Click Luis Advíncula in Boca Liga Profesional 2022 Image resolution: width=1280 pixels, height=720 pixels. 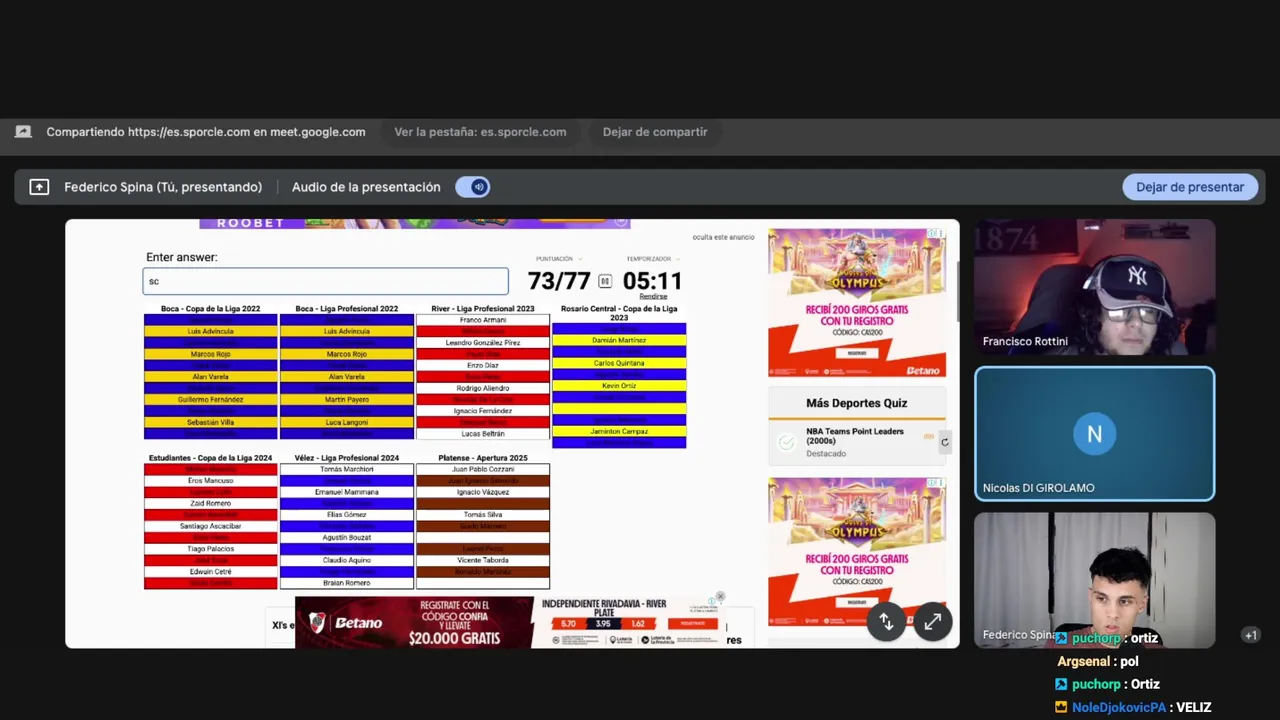point(347,331)
